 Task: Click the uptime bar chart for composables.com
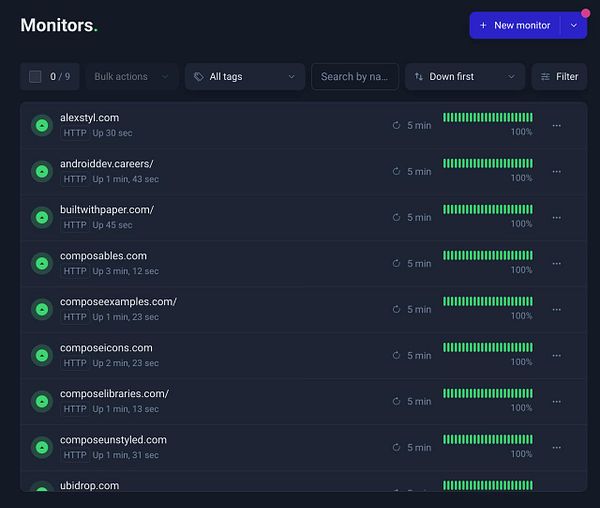click(x=488, y=255)
